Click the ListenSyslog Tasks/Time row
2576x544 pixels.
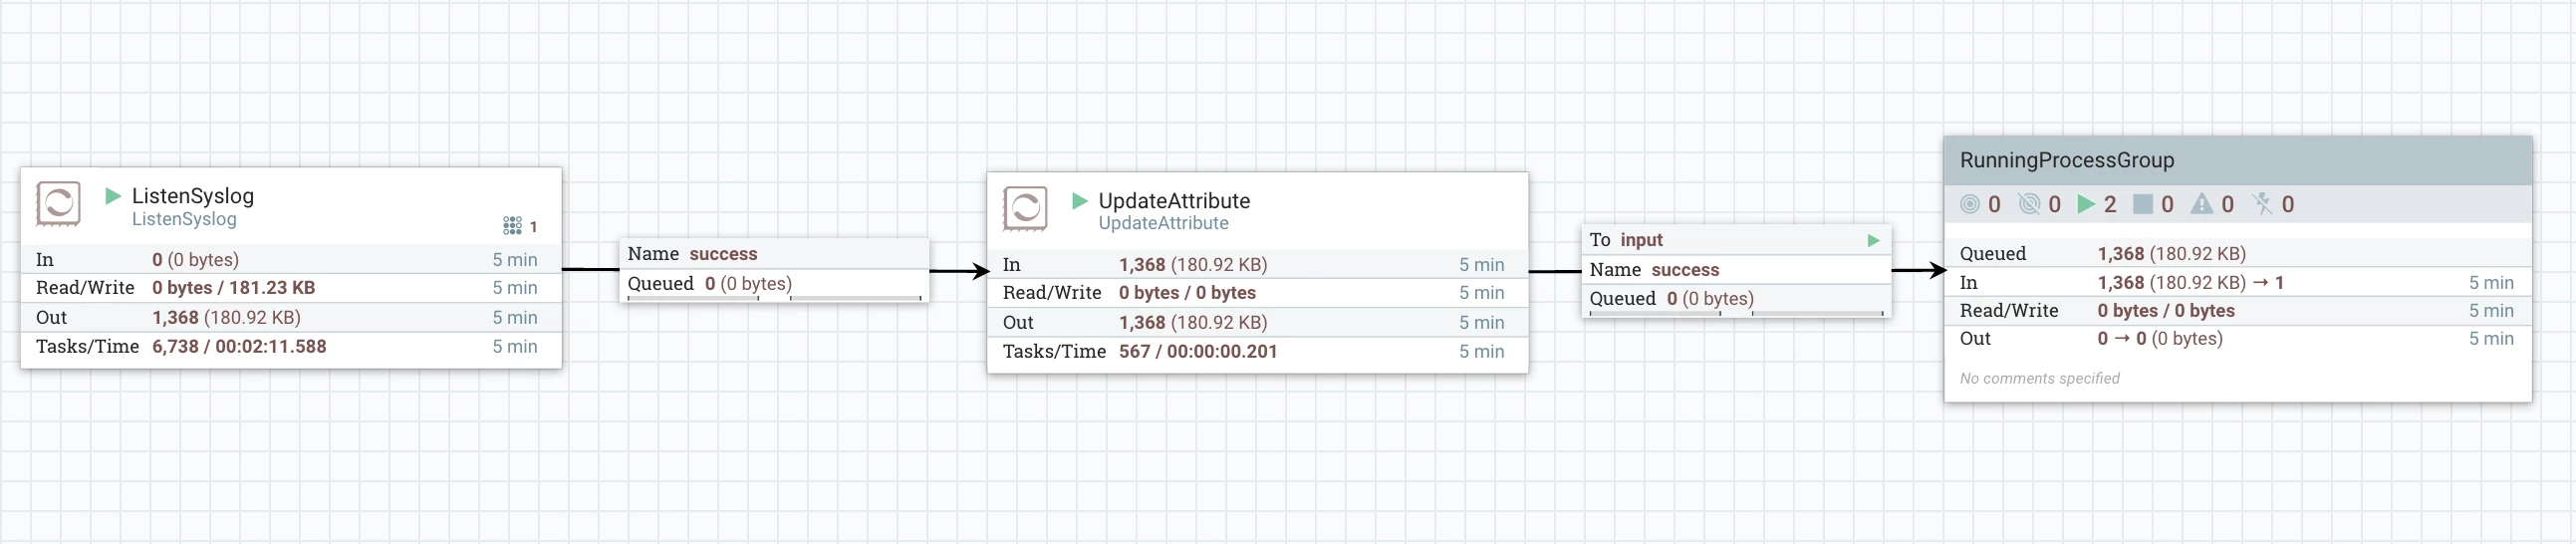pos(291,347)
